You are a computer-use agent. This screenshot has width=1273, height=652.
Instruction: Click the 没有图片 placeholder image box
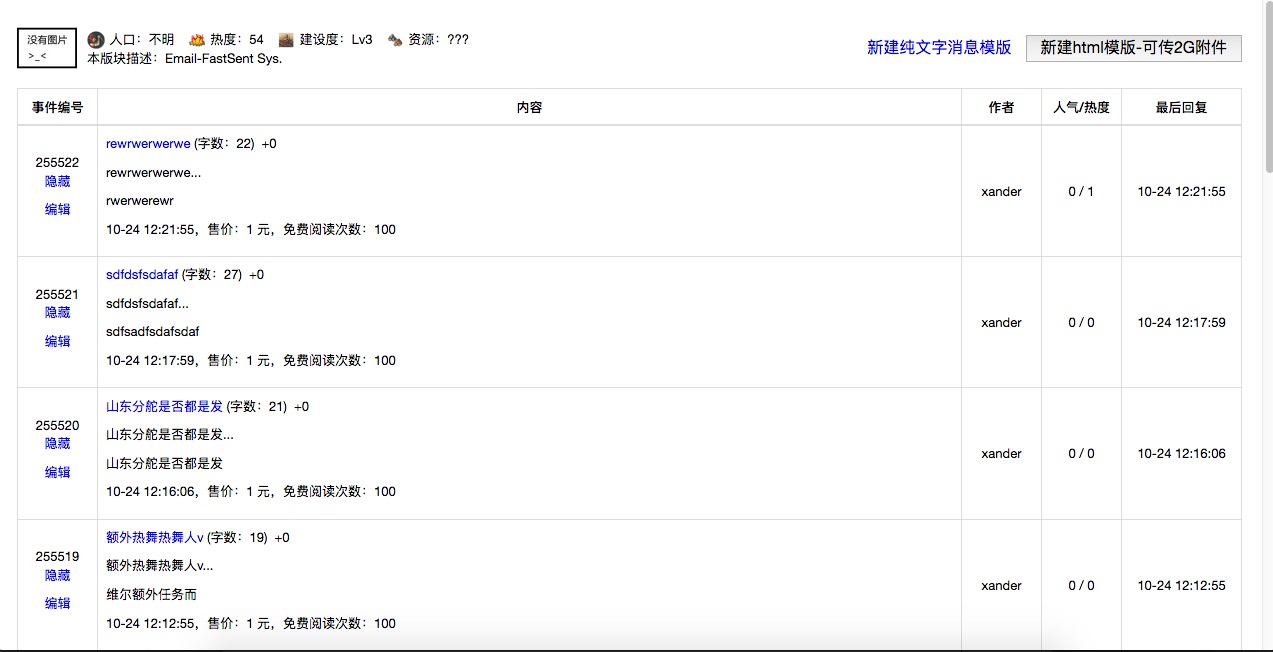click(x=47, y=48)
